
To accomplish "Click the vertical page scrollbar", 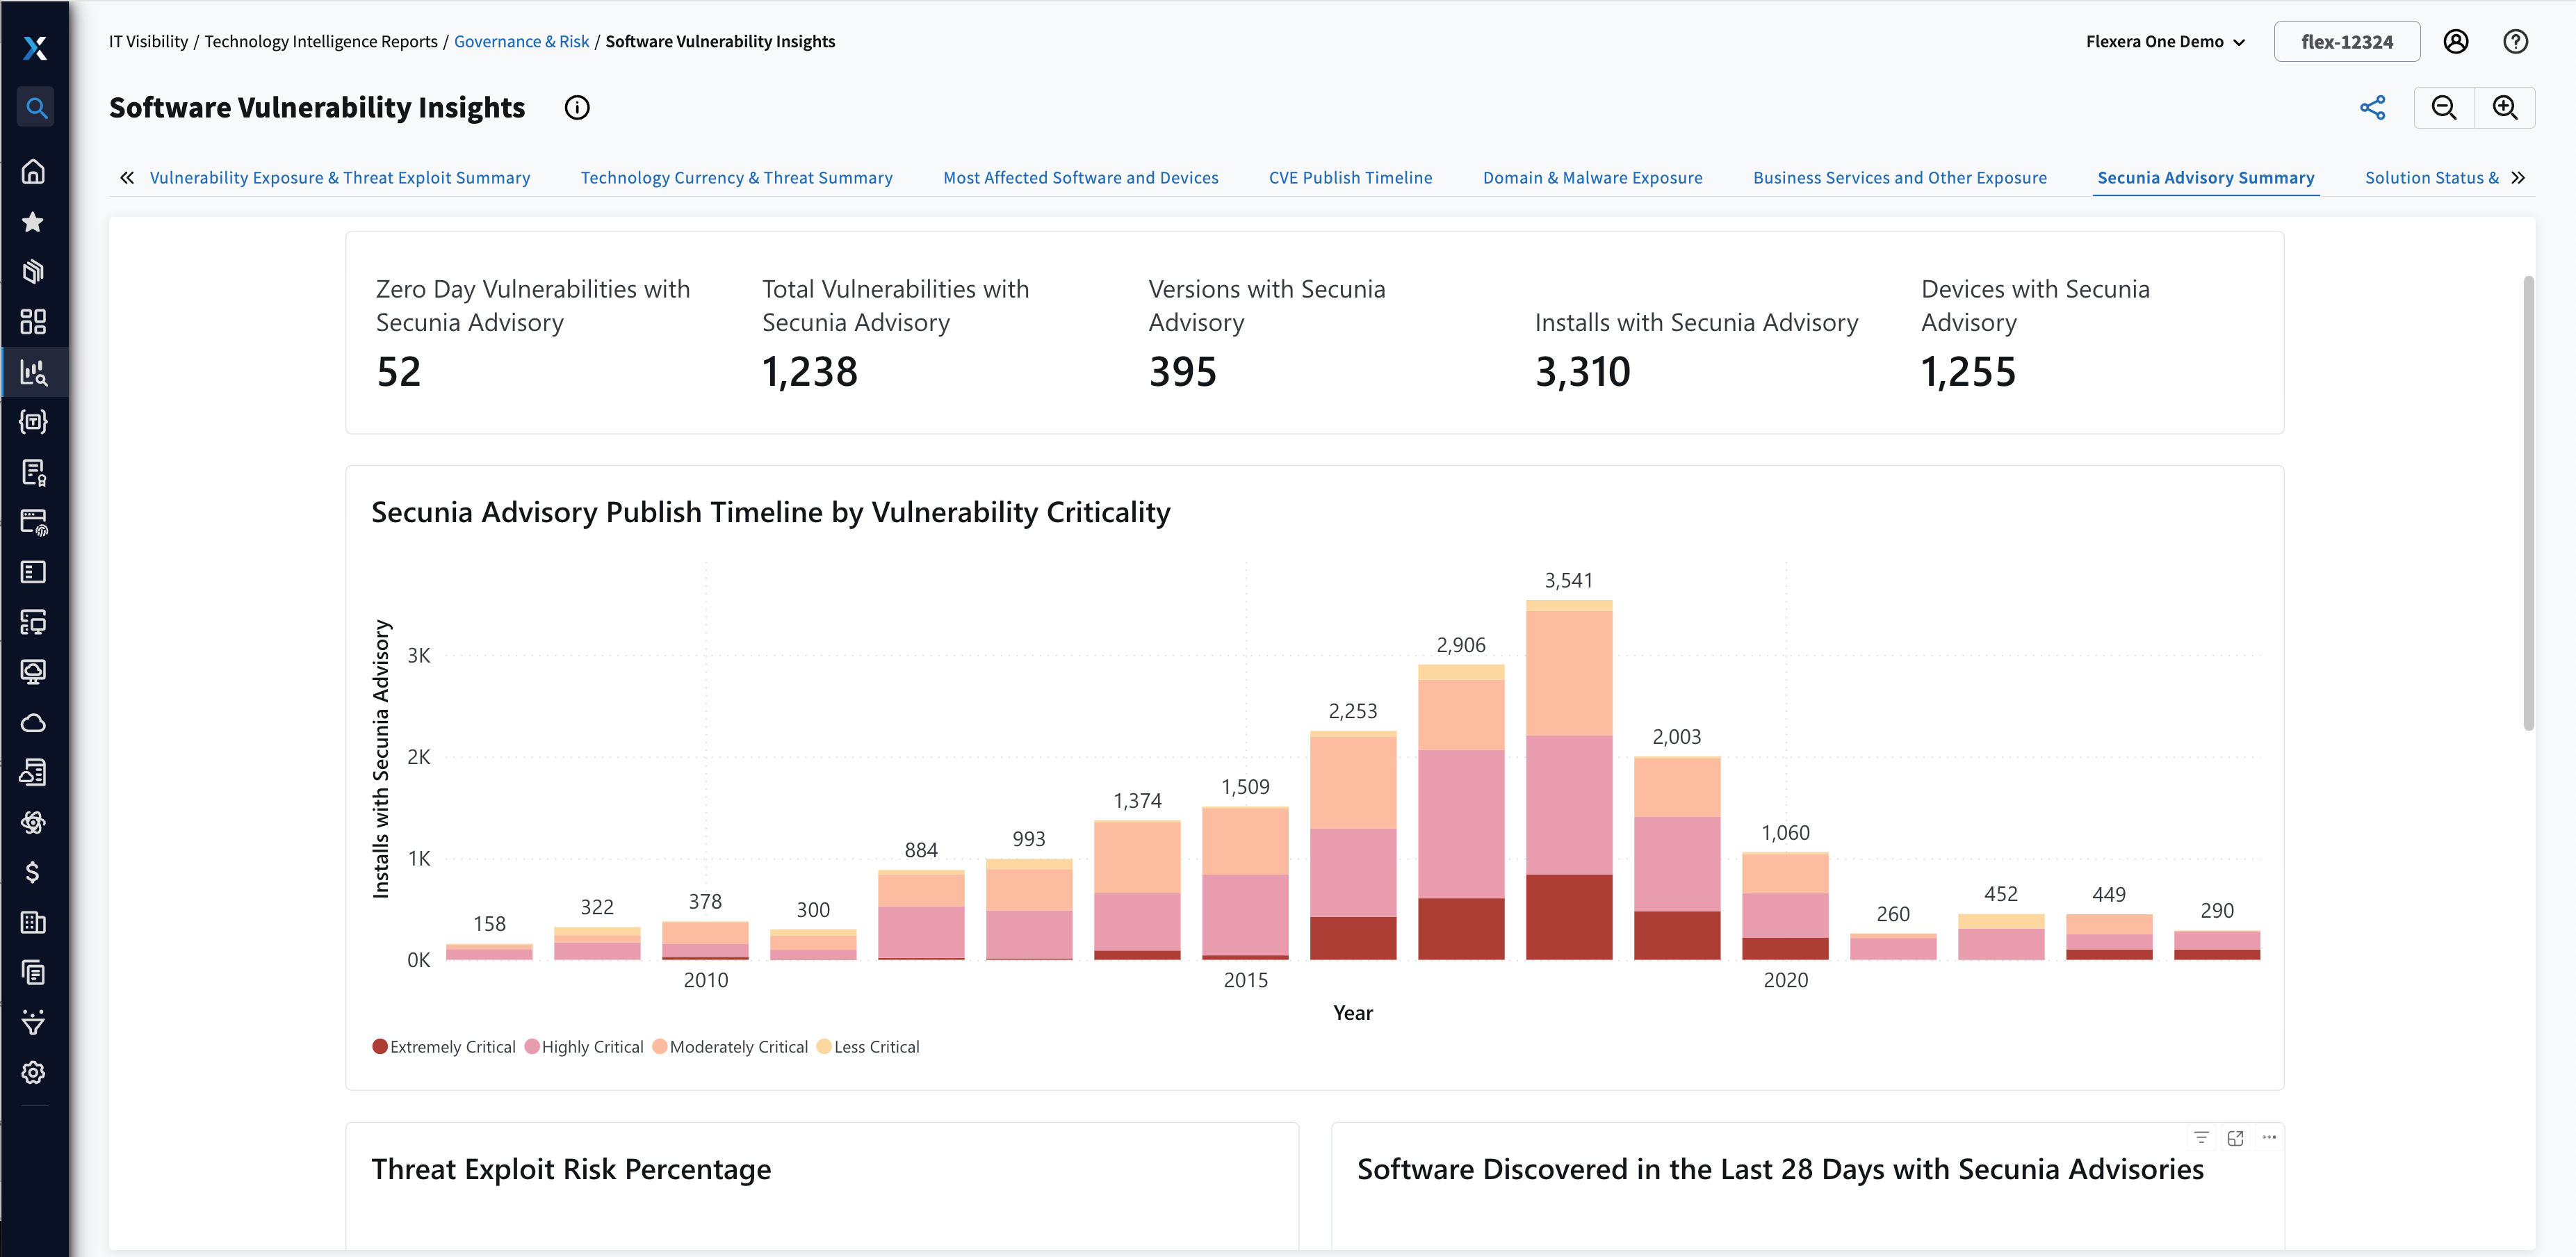I will (2529, 503).
